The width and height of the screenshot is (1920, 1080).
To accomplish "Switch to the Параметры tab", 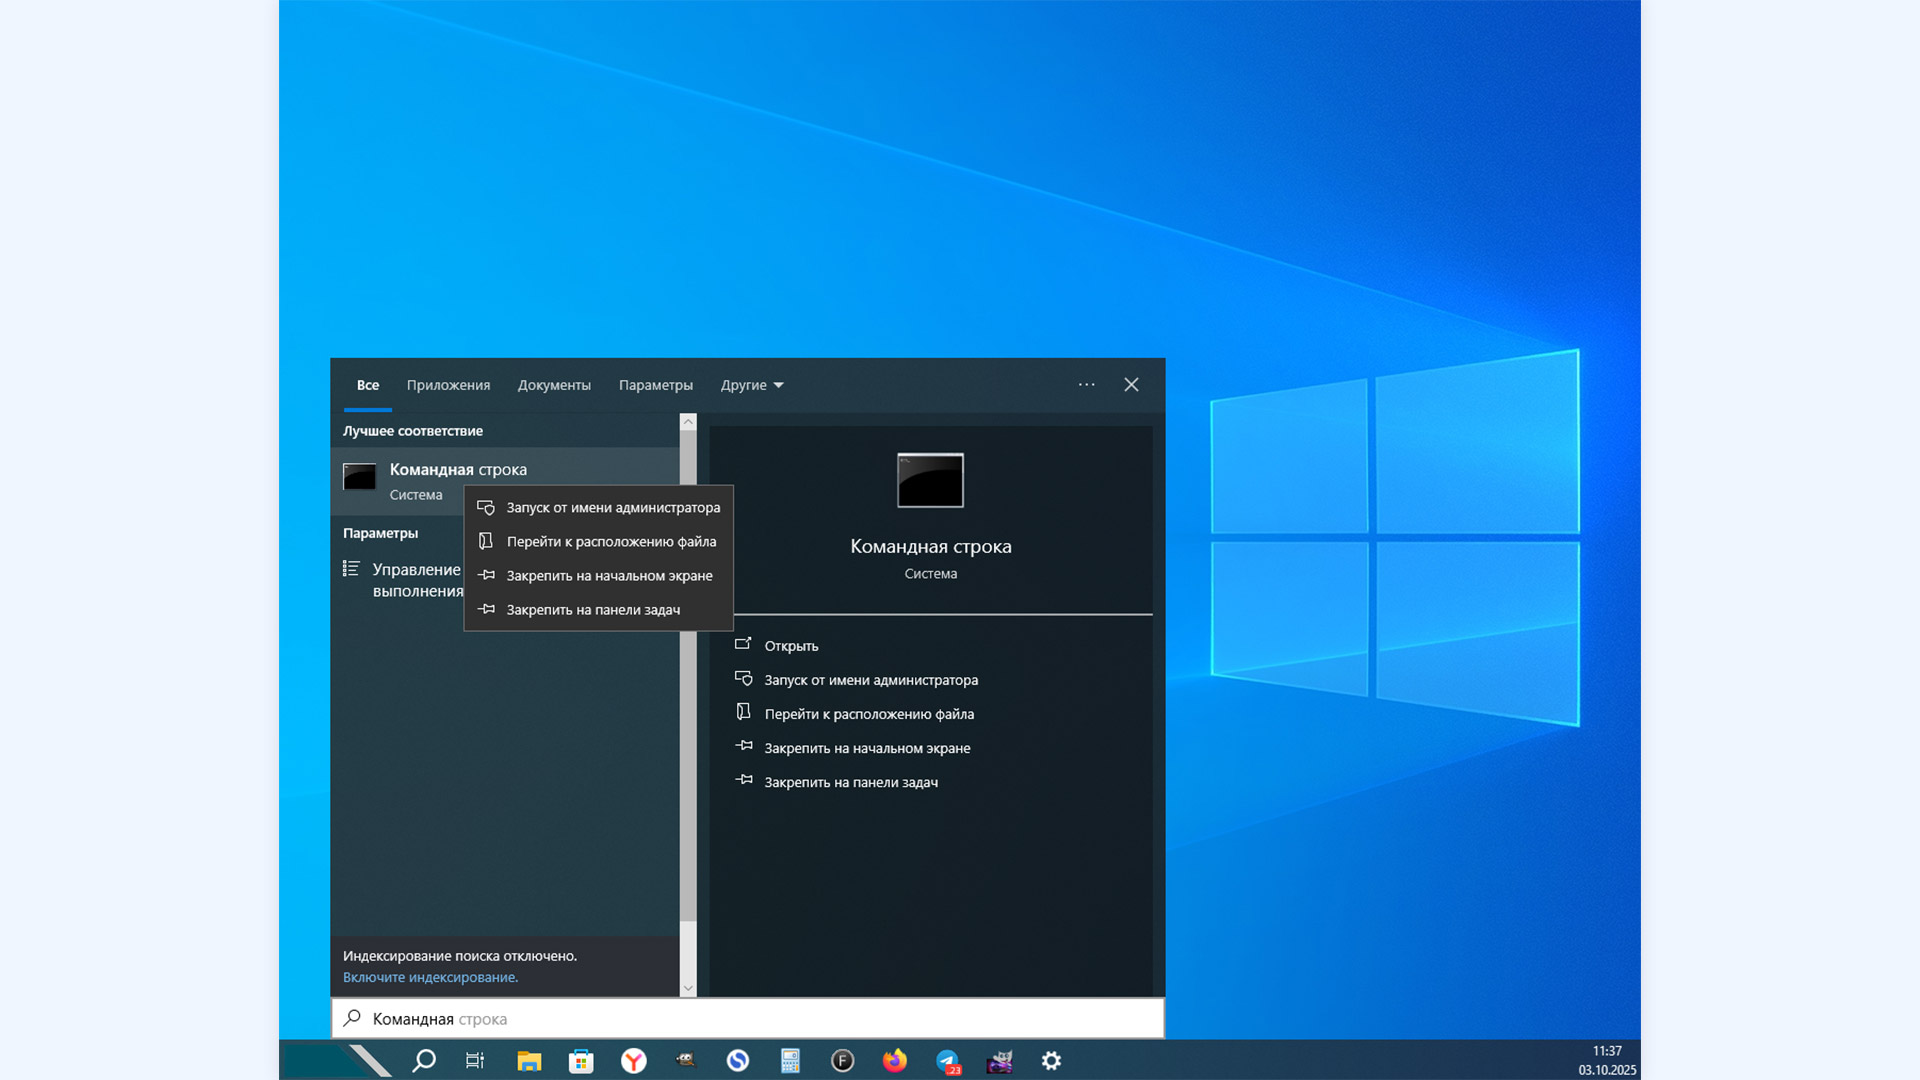I will (x=655, y=385).
